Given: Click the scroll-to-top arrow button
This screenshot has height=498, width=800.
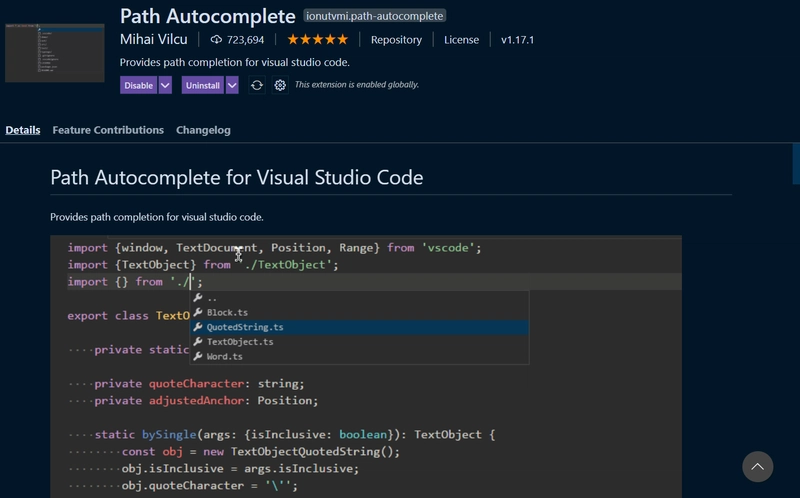Looking at the screenshot, I should [758, 466].
